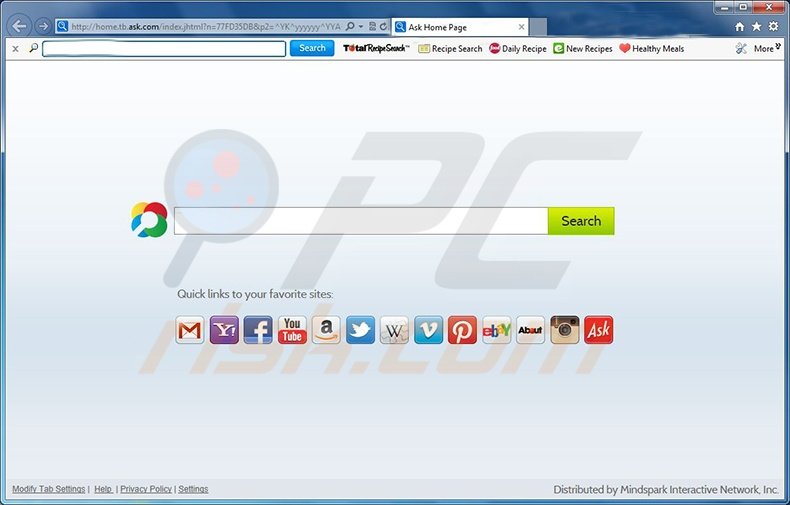The height and width of the screenshot is (505, 790).
Task: Open the Facebook quick link icon
Action: click(258, 330)
